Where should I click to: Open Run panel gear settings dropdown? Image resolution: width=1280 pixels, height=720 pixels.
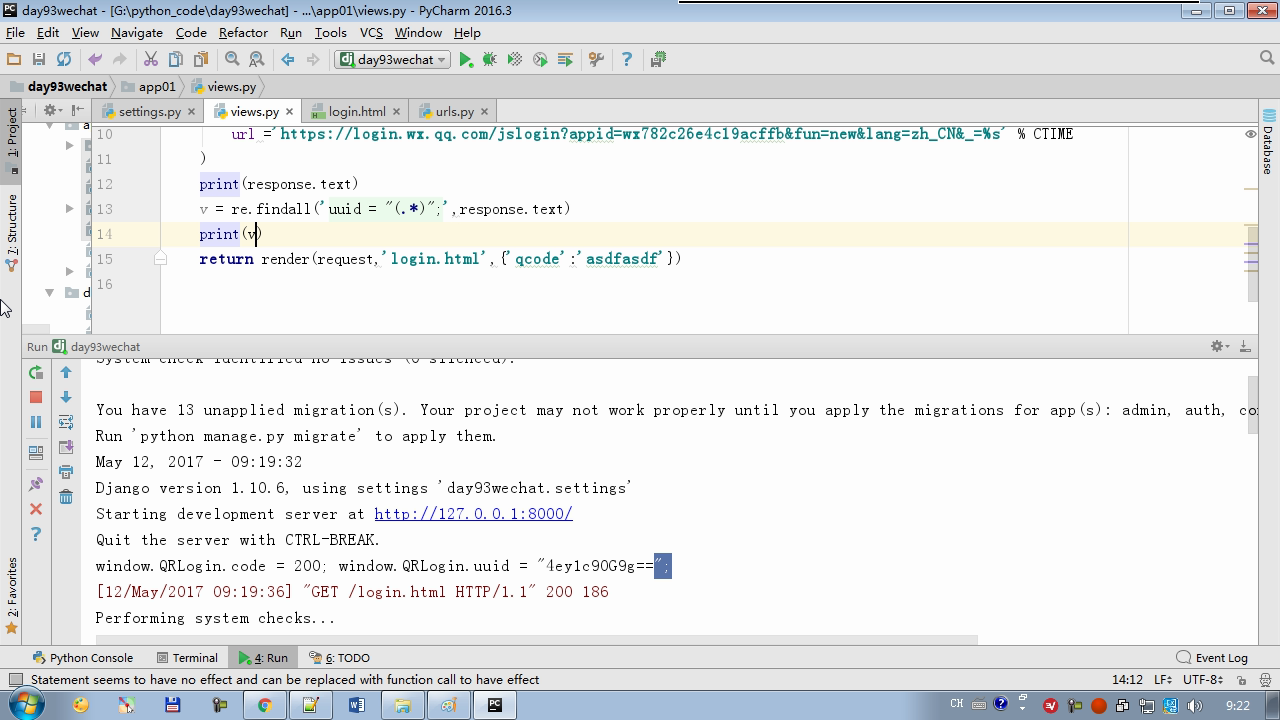pos(1220,346)
